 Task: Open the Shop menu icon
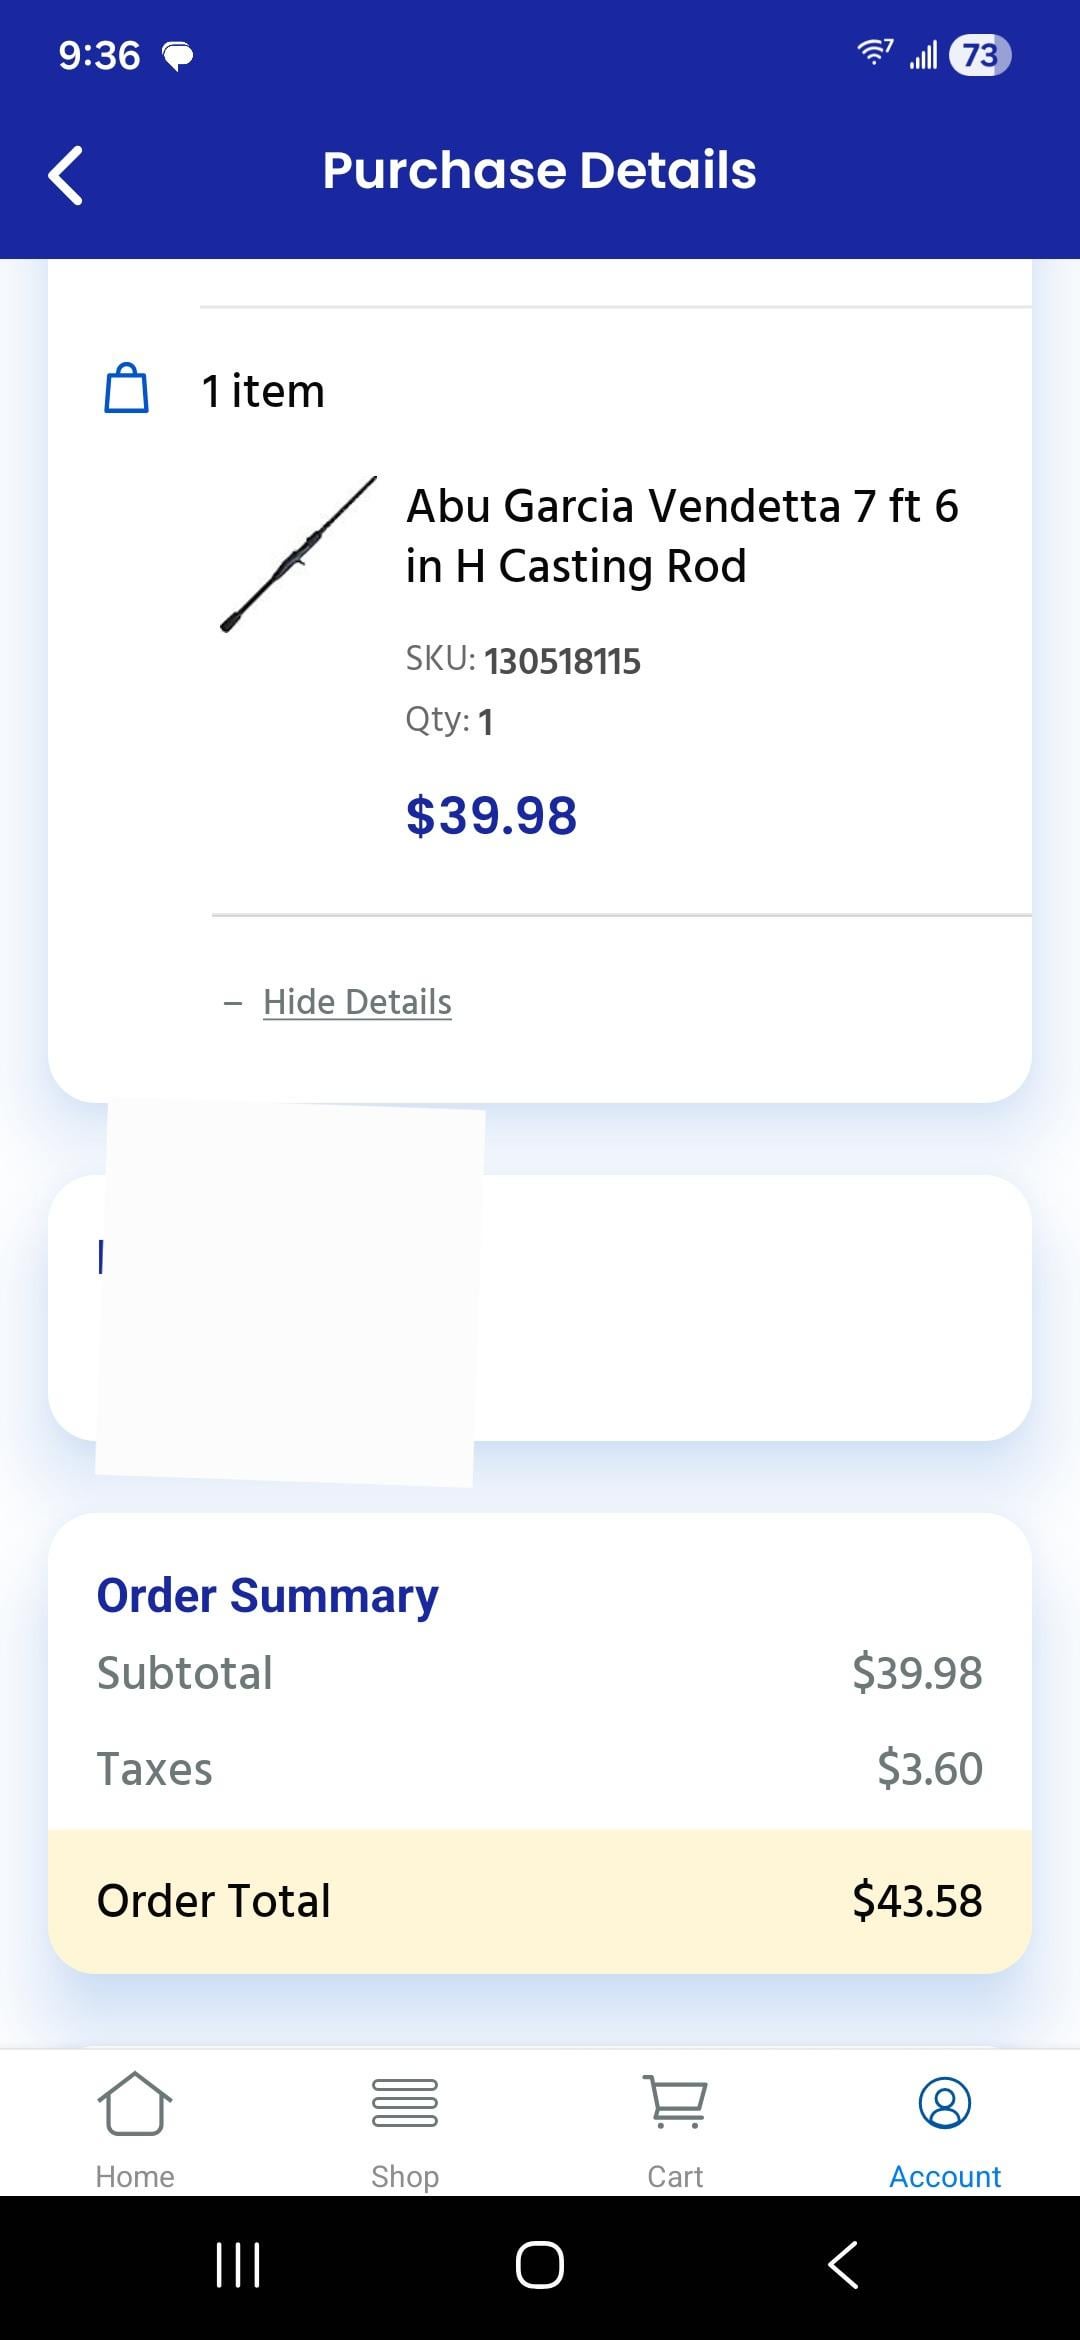(x=405, y=2102)
